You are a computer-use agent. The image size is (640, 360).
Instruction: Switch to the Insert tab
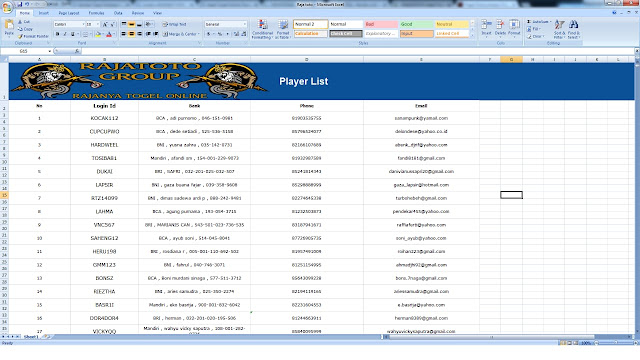[x=44, y=13]
